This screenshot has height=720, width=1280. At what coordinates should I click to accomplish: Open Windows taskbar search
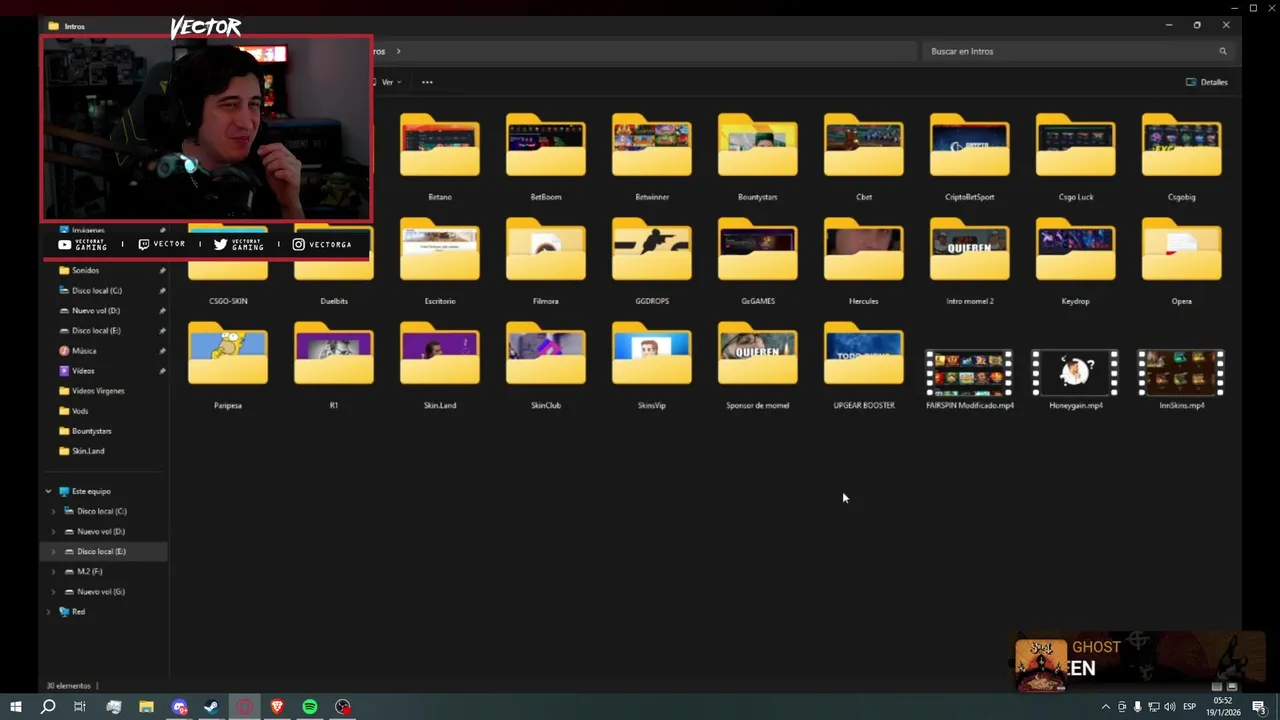pyautogui.click(x=47, y=707)
